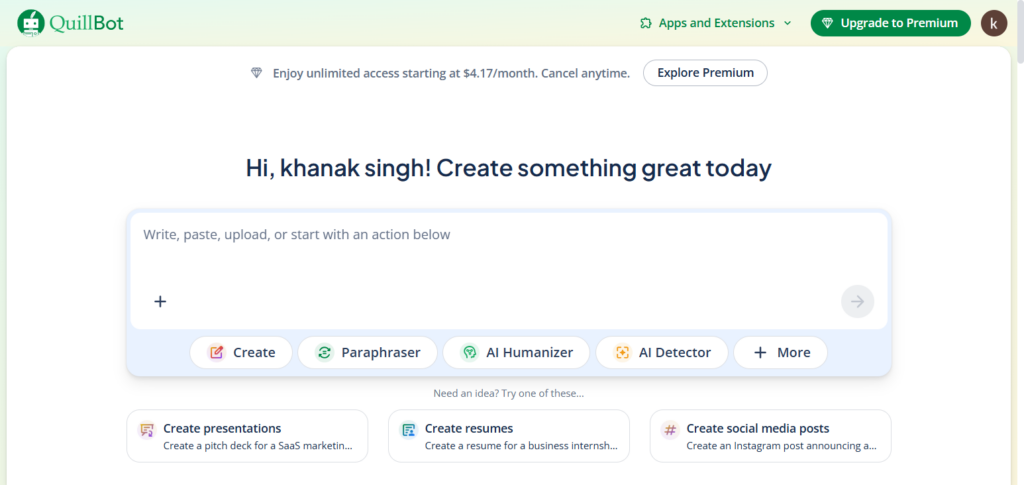This screenshot has height=485, width=1024.
Task: Open the Paraphraser tool
Action: 367,352
